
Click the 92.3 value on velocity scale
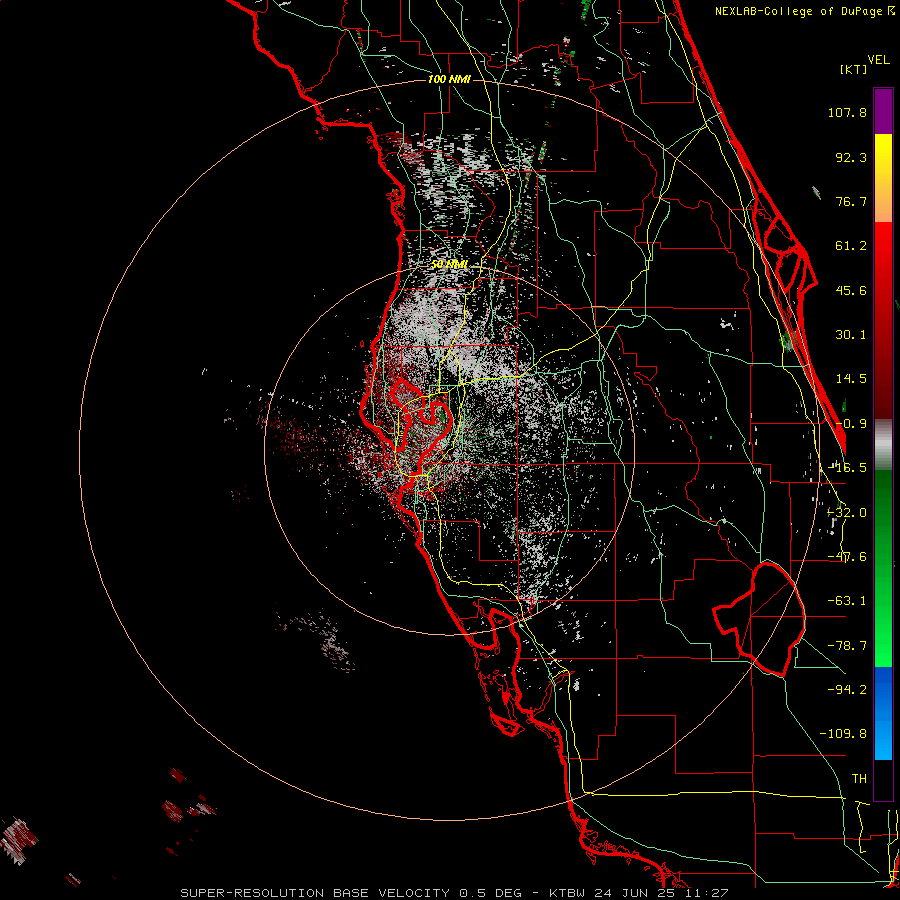tap(851, 157)
